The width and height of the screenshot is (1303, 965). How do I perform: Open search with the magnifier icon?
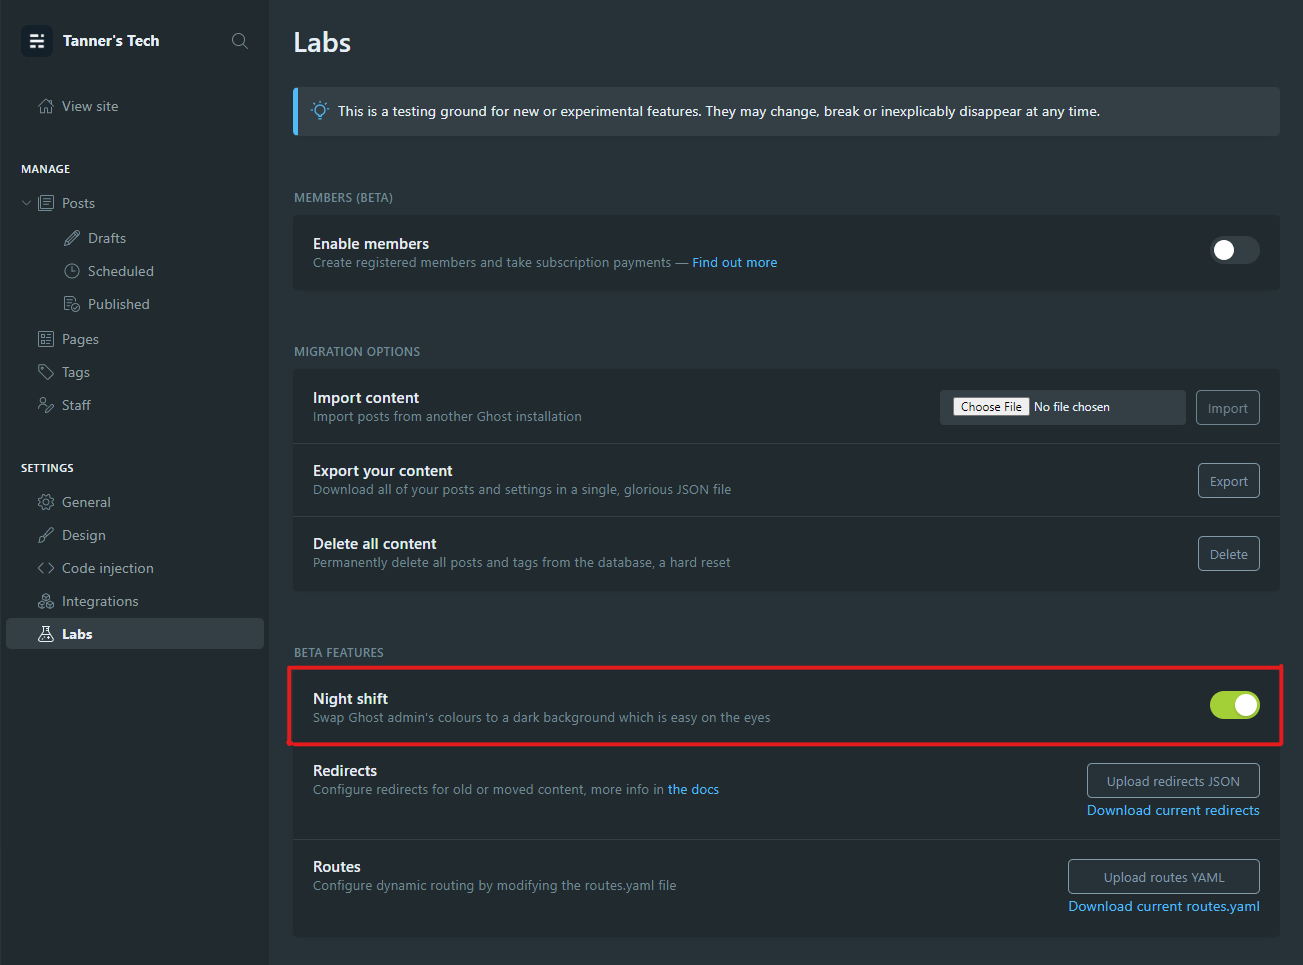click(240, 41)
